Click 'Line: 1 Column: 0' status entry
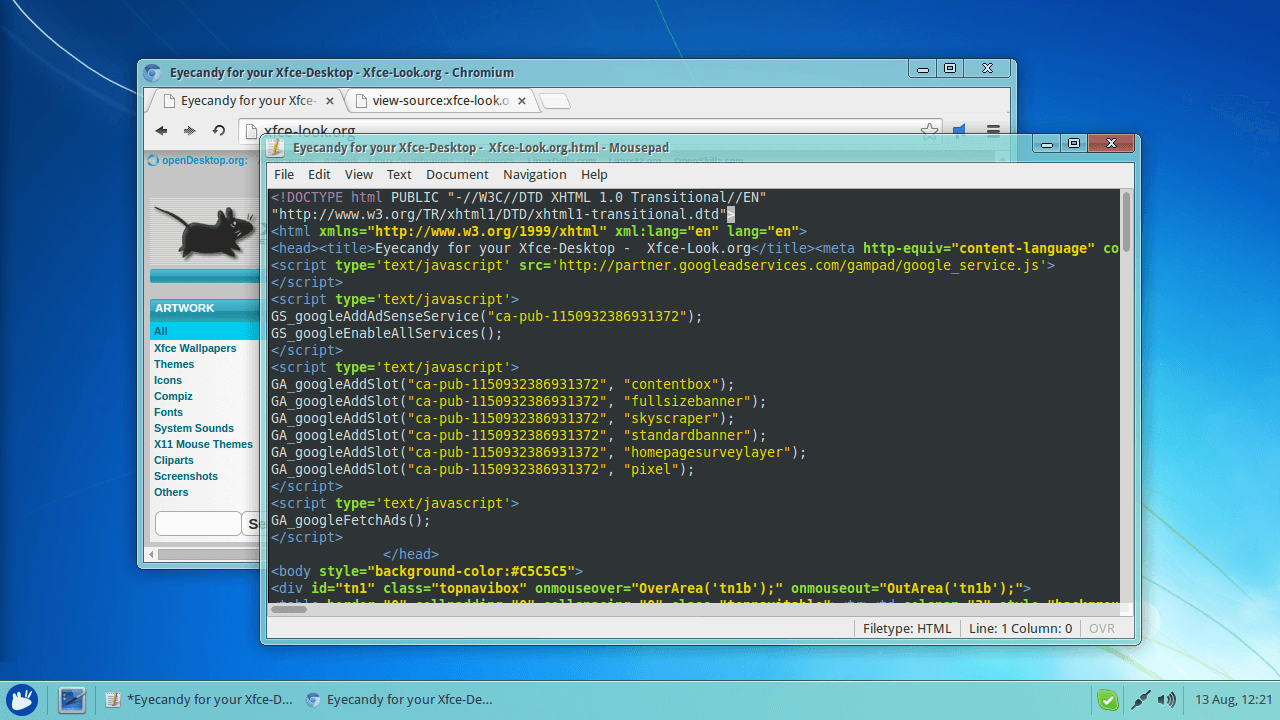The height and width of the screenshot is (720, 1280). coord(1020,628)
